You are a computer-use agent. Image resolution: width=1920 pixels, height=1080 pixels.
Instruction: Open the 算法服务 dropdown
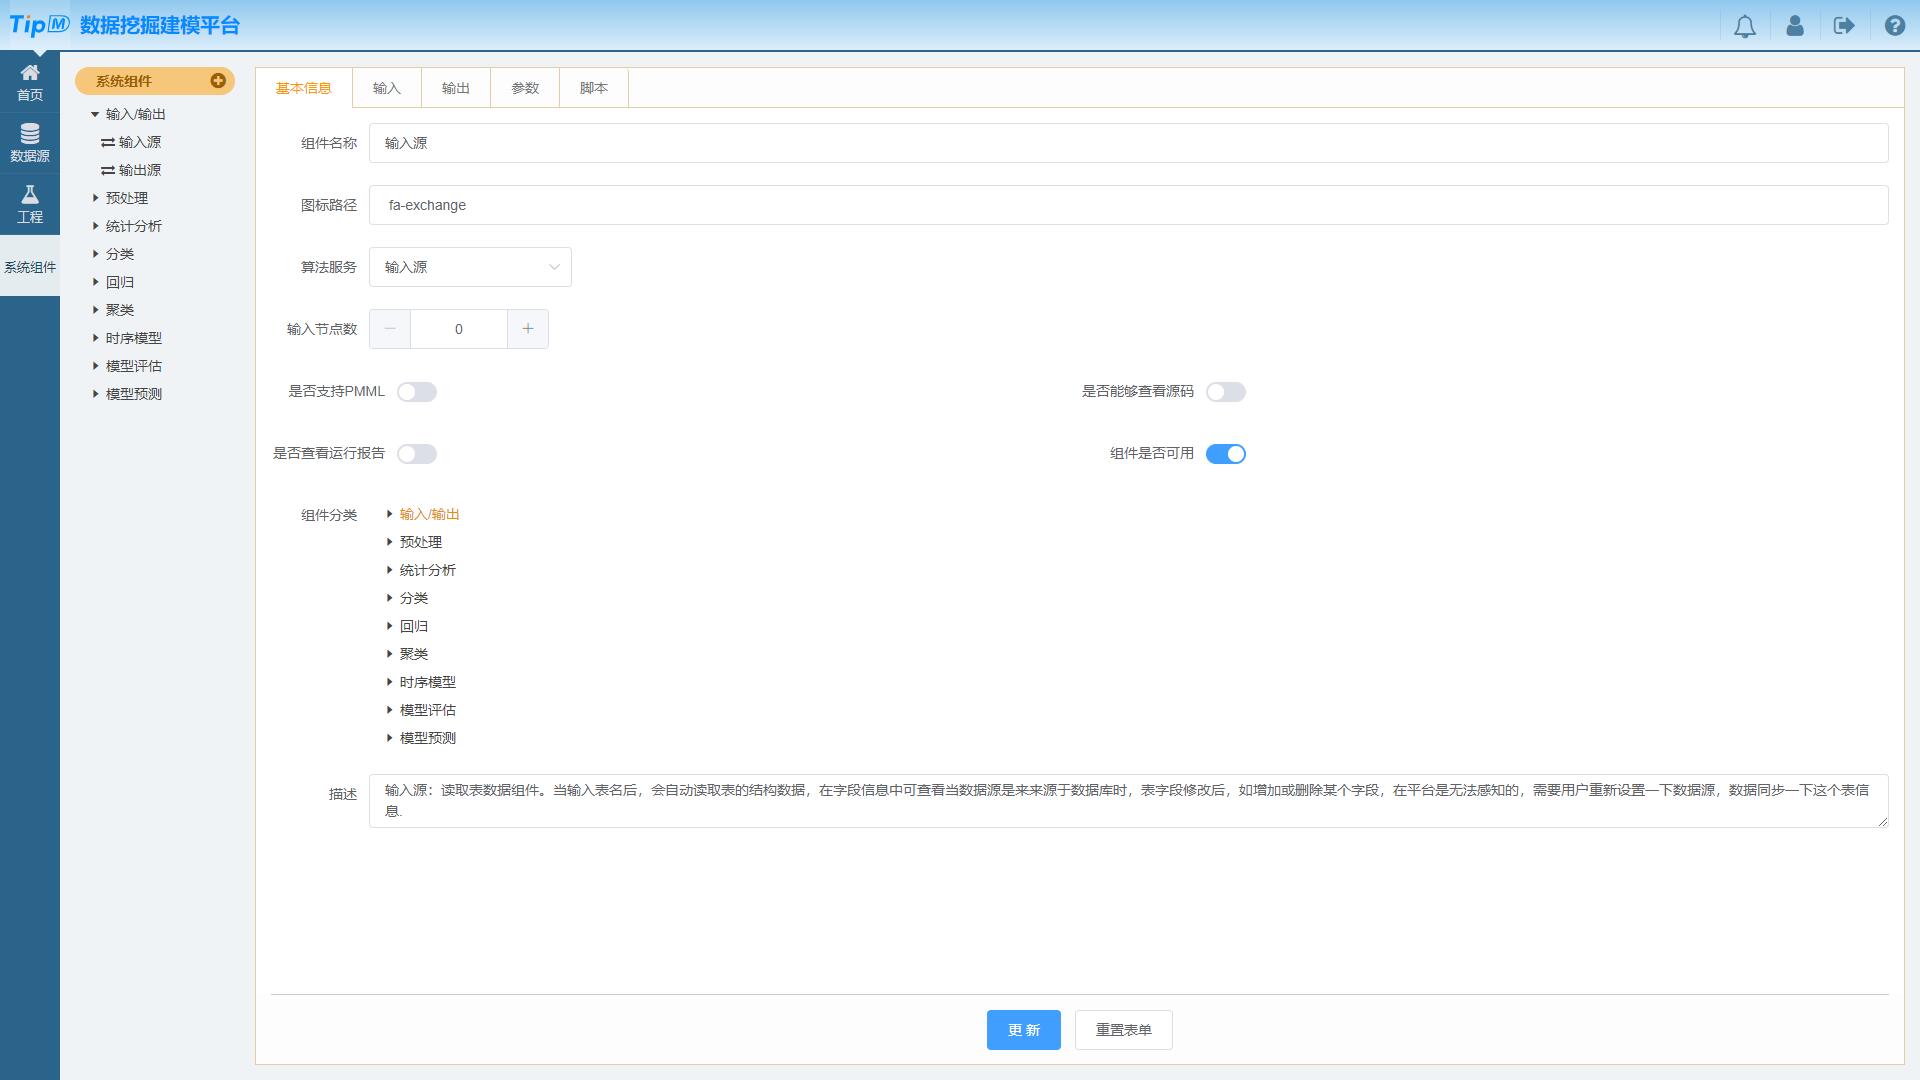(470, 267)
